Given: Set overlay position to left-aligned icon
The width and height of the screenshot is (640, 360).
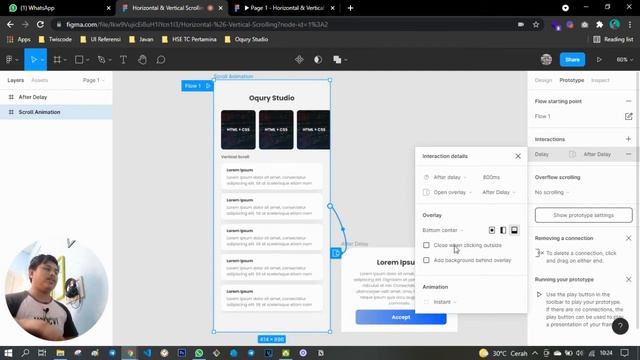Looking at the screenshot, I should click(503, 230).
